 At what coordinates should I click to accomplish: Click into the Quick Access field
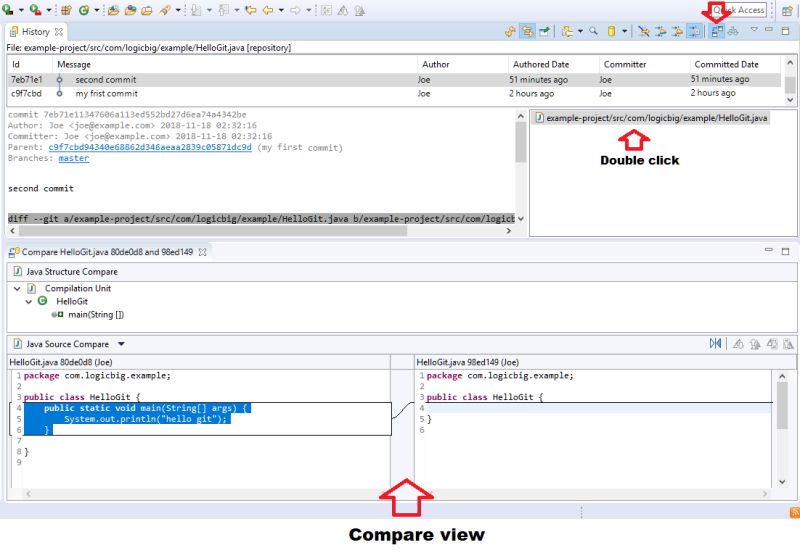tap(739, 10)
